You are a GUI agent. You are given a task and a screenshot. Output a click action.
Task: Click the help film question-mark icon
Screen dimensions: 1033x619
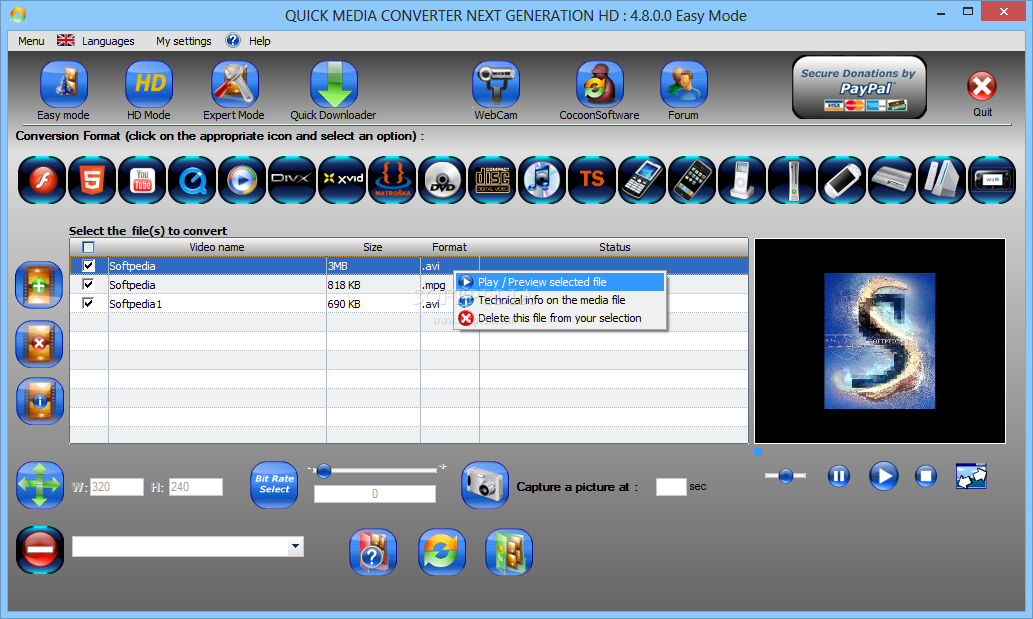coord(373,552)
